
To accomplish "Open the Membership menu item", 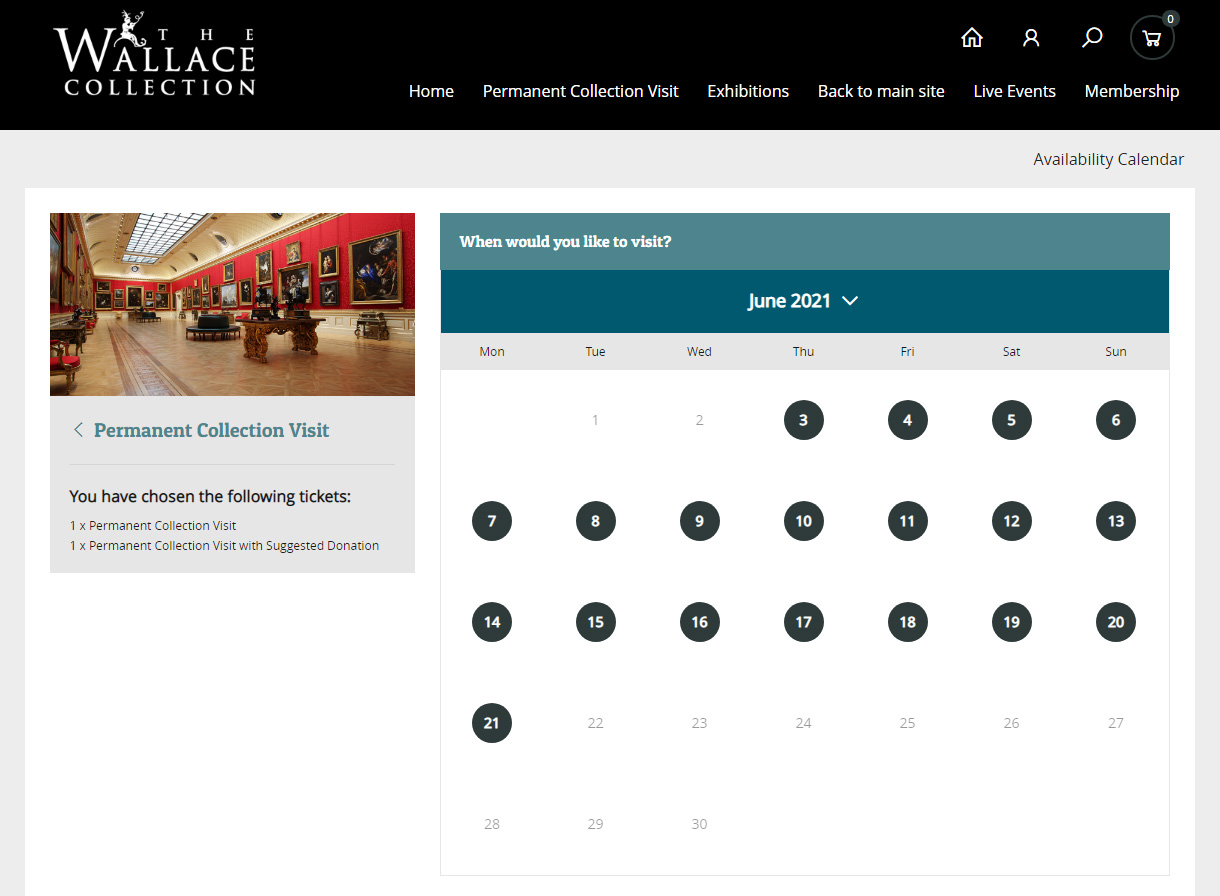I will click(1132, 91).
